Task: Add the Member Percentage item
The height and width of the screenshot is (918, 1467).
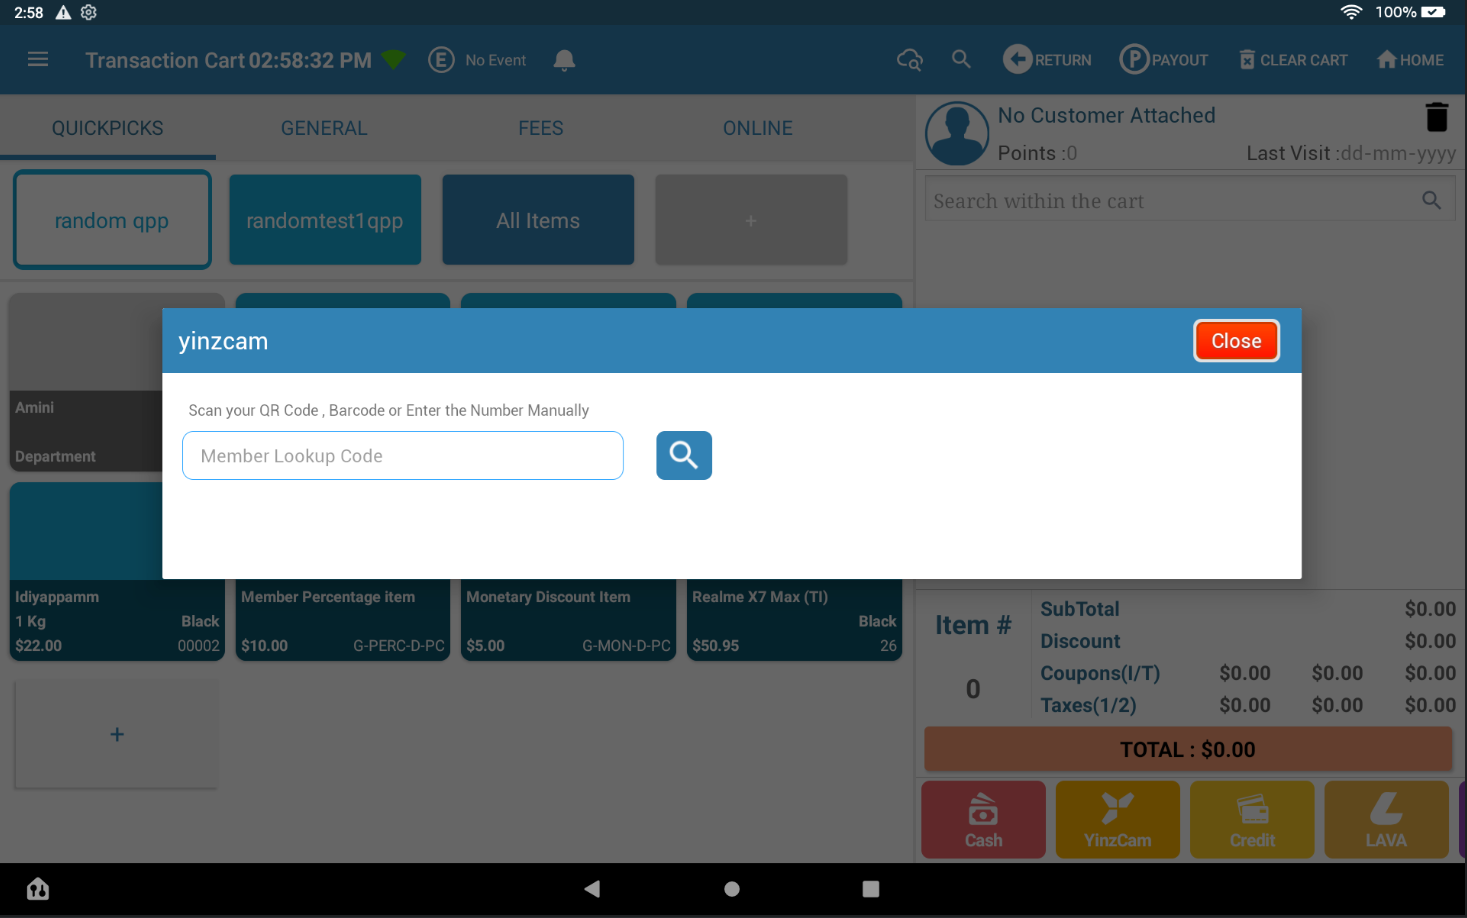Action: [x=343, y=620]
